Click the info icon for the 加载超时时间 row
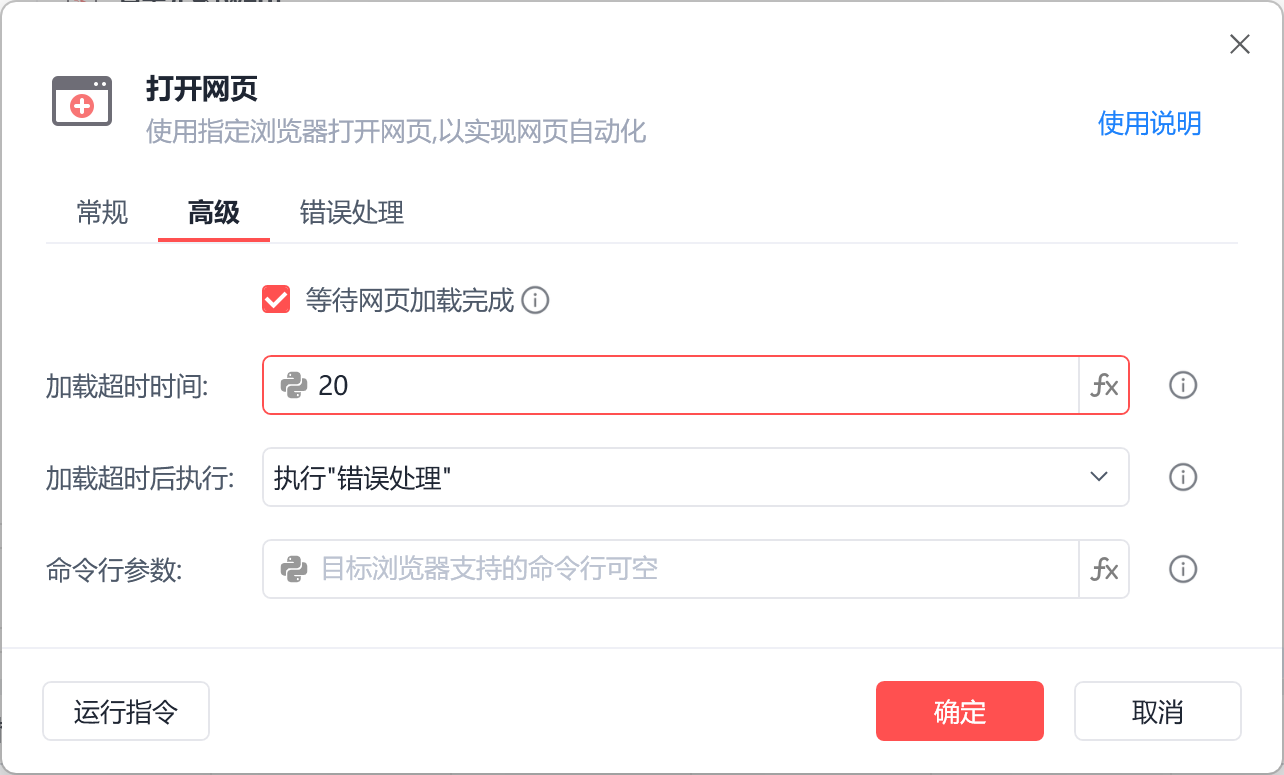 (1183, 385)
